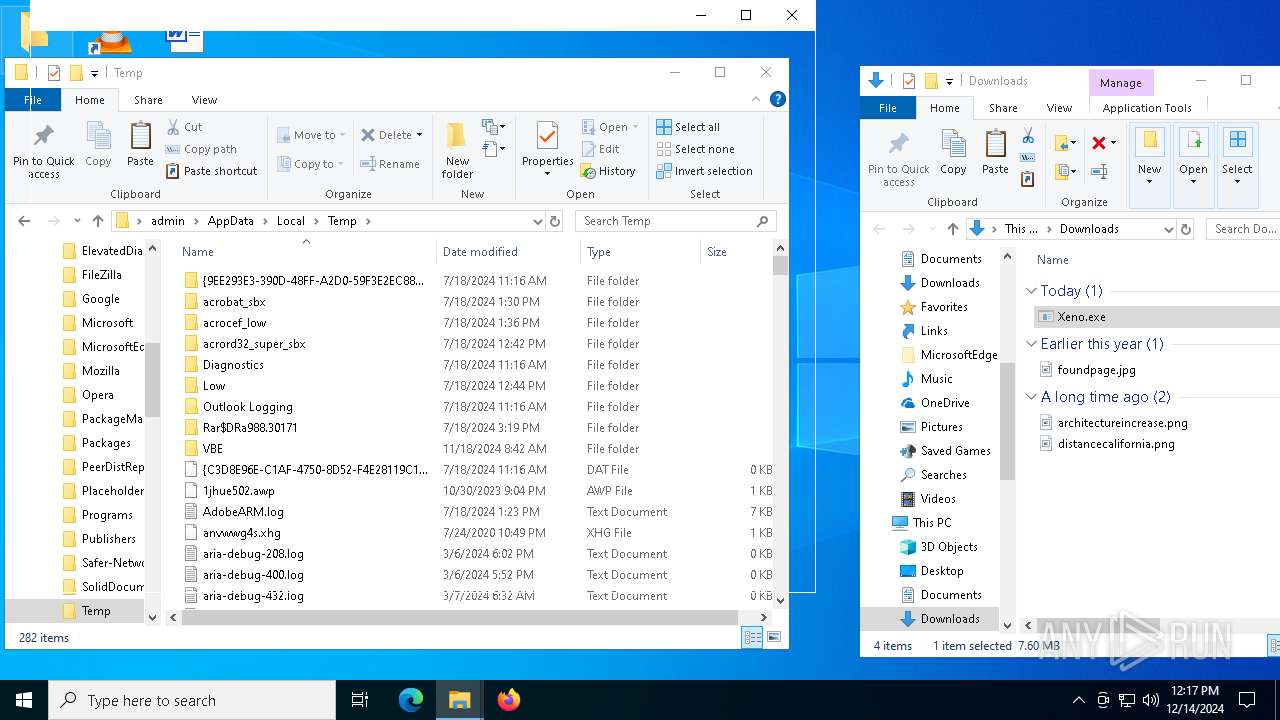
Task: Click History in the Open group
Action: (x=609, y=171)
